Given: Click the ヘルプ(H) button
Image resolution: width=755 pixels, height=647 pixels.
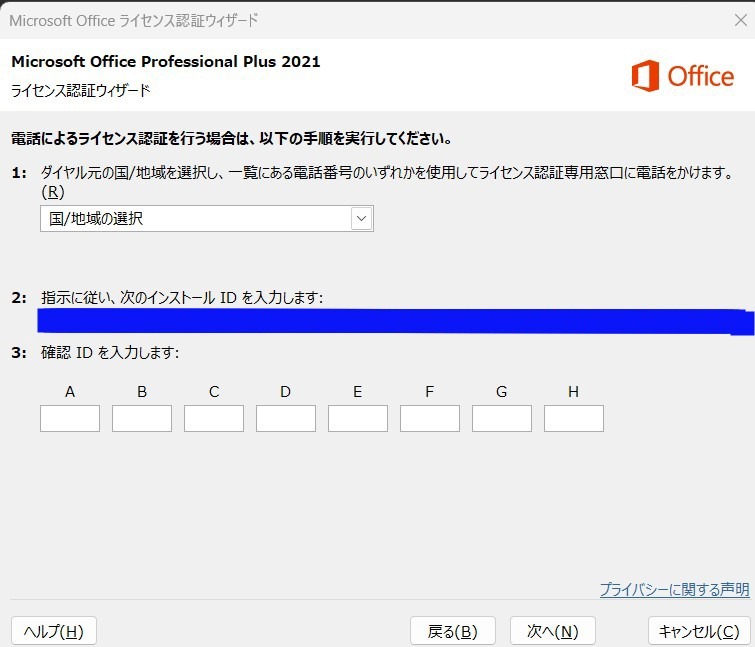Looking at the screenshot, I should 54,631.
